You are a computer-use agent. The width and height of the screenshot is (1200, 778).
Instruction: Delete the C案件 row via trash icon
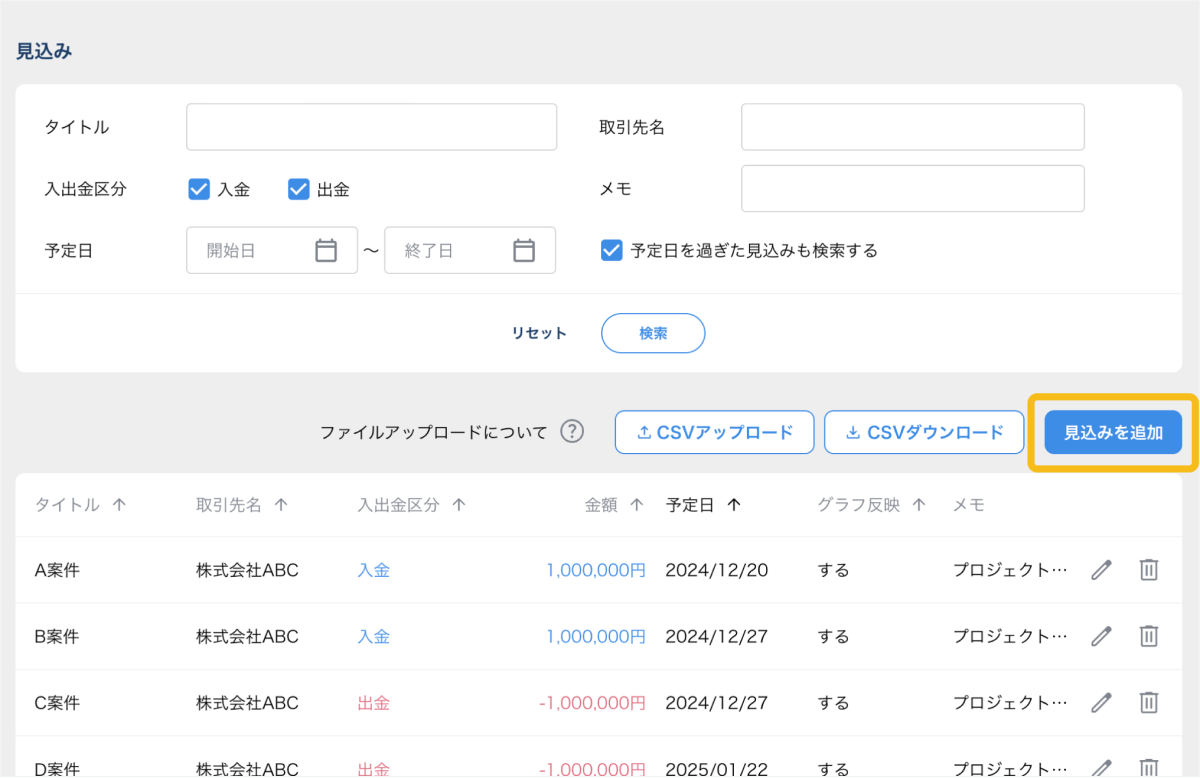1149,703
